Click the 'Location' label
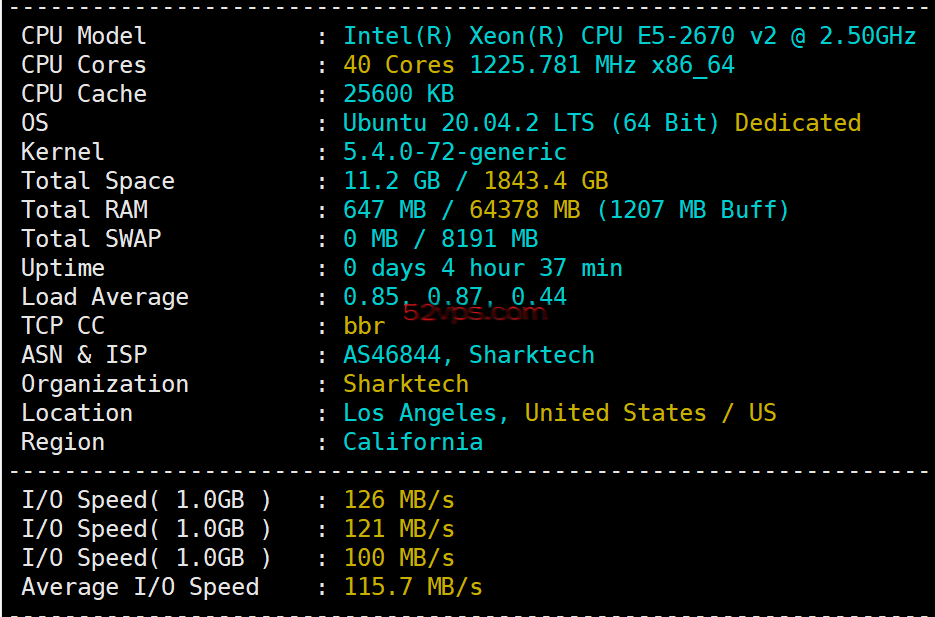Image resolution: width=935 pixels, height=617 pixels. click(x=77, y=413)
